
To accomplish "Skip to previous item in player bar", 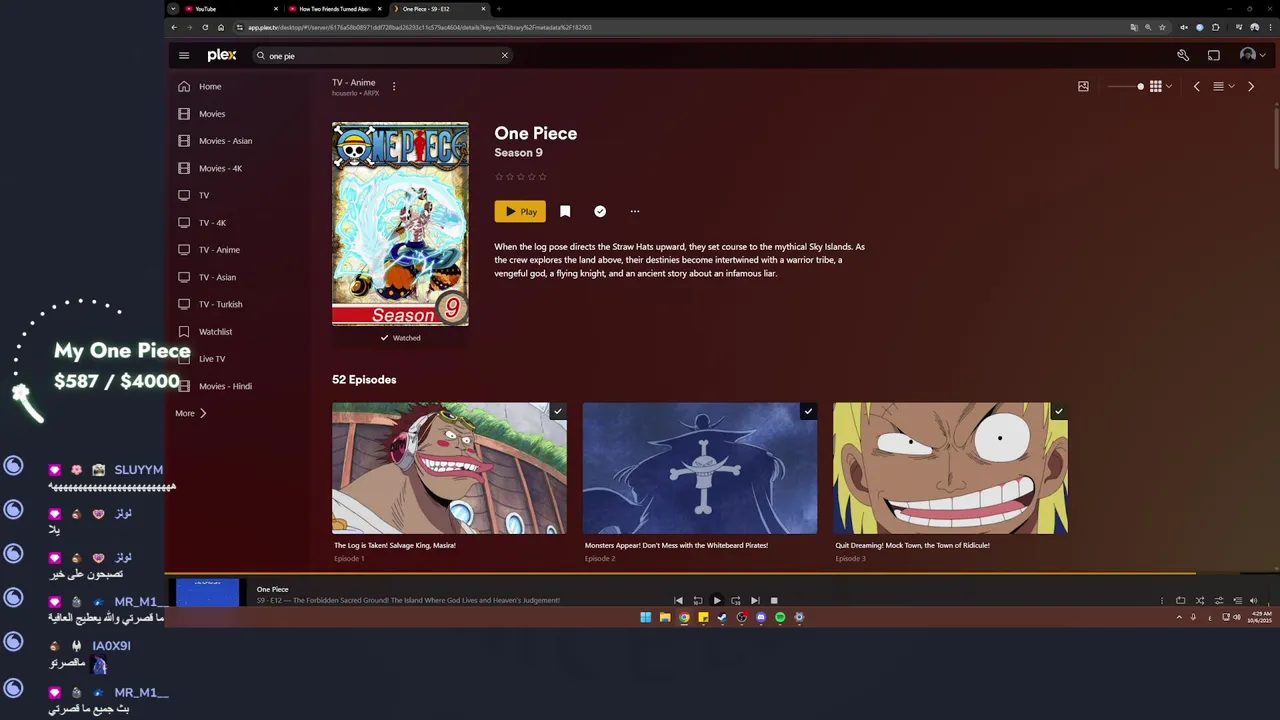I will coord(678,601).
